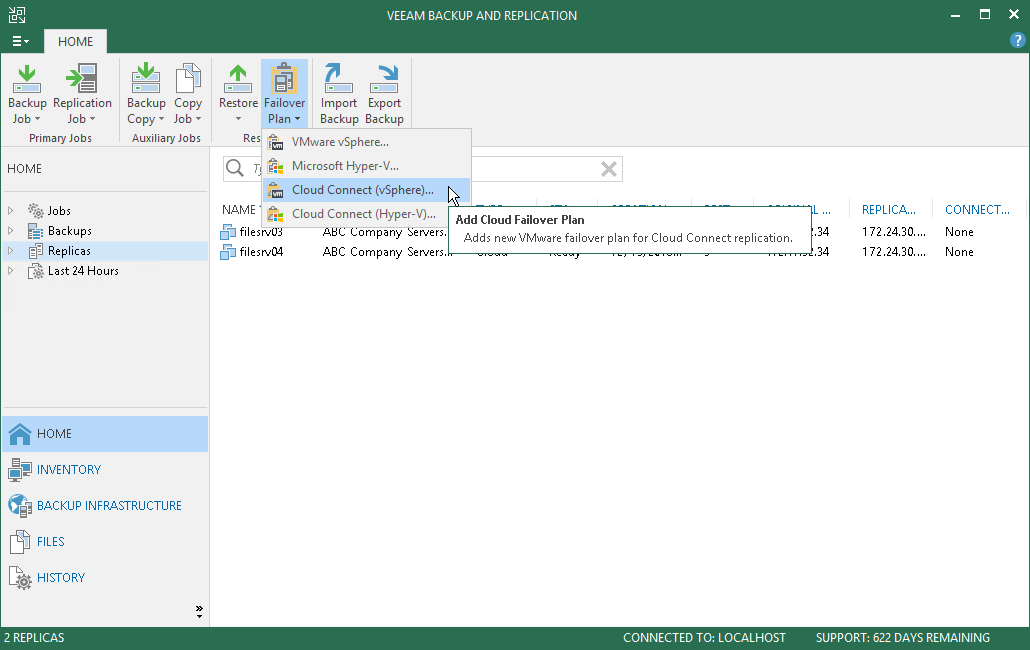
Task: Open the INVENTORY navigation view
Action: (x=105, y=470)
